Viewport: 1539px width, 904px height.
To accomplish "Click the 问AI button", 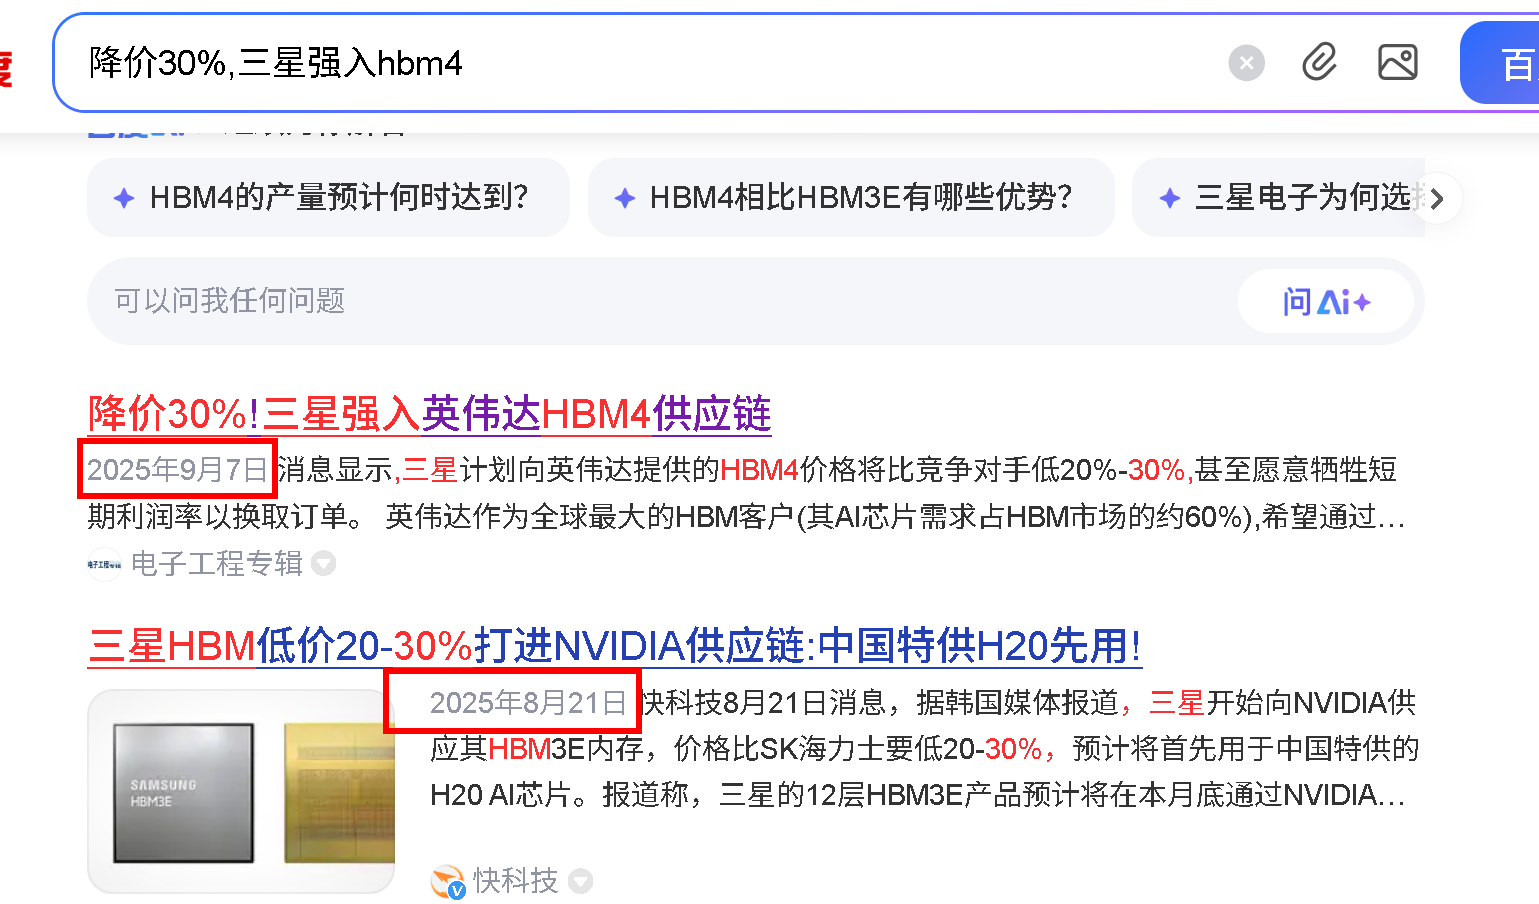I will (1326, 301).
